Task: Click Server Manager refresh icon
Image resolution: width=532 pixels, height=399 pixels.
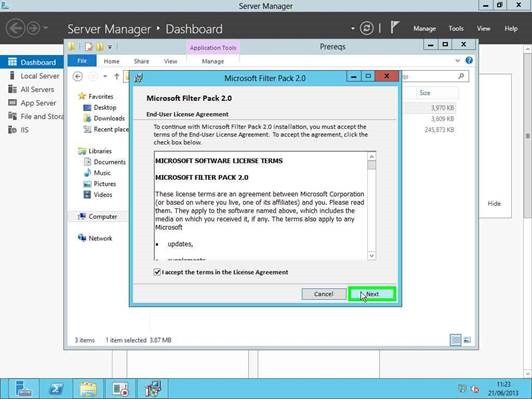Action: [366, 28]
